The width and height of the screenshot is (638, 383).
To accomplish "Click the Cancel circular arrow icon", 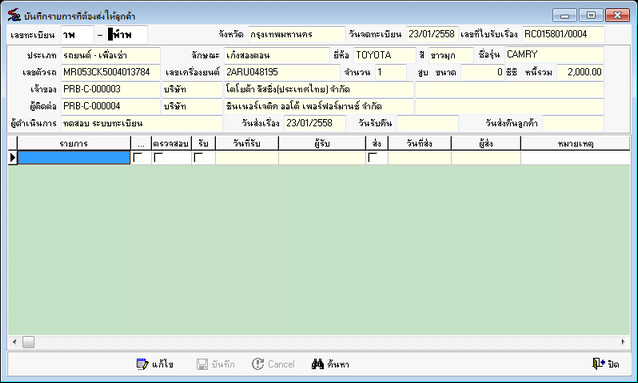I will (x=258, y=364).
